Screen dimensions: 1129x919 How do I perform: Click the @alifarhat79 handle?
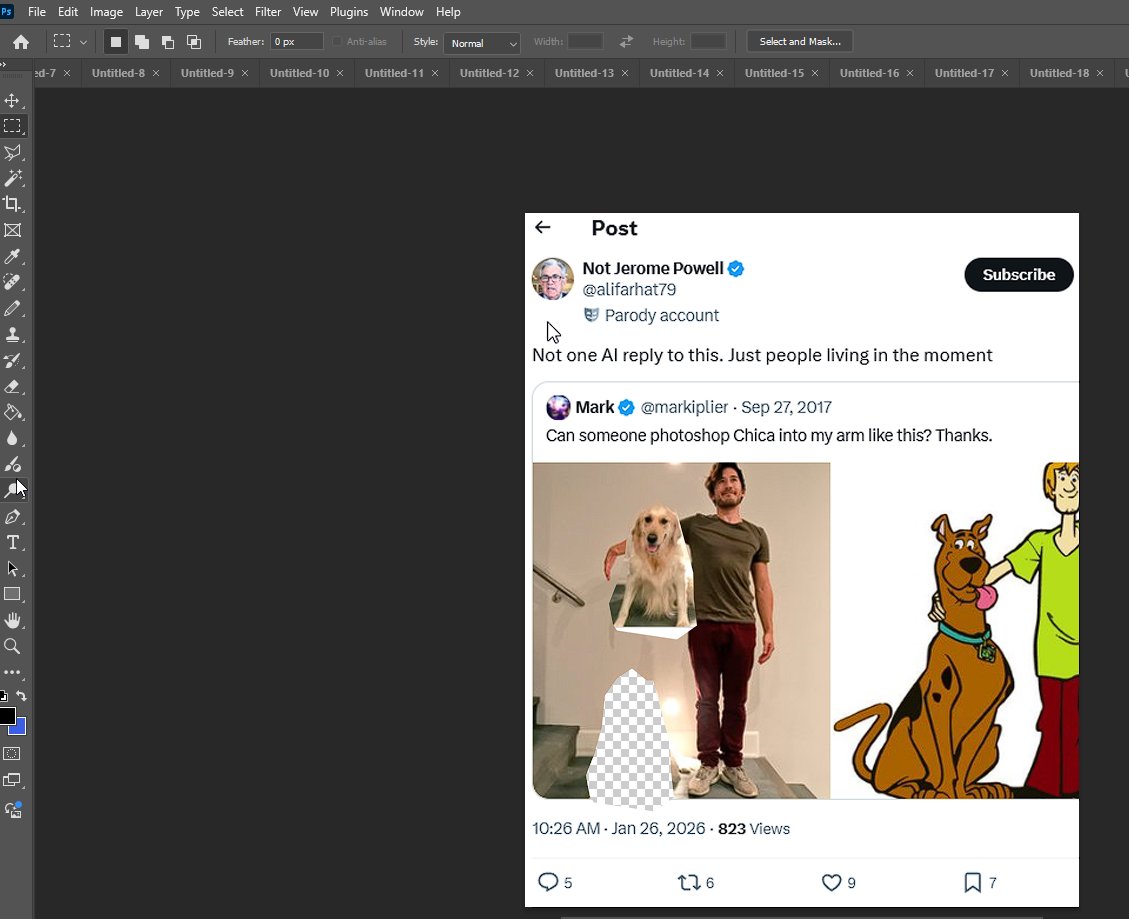[x=629, y=290]
